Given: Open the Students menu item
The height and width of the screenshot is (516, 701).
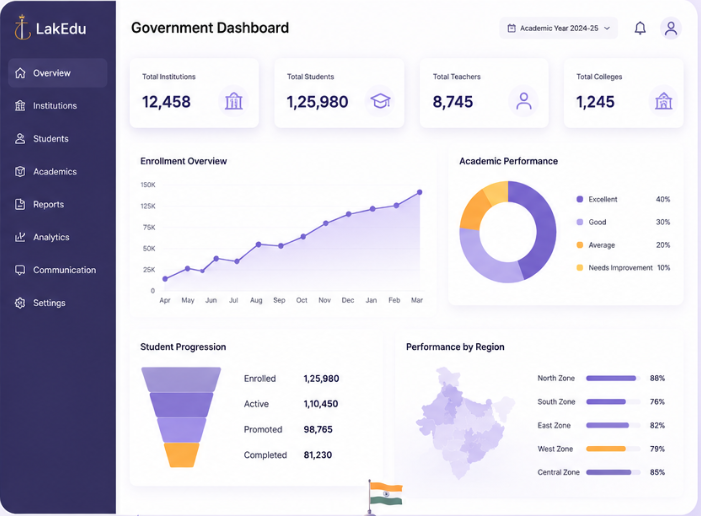Looking at the screenshot, I should pyautogui.click(x=58, y=139).
